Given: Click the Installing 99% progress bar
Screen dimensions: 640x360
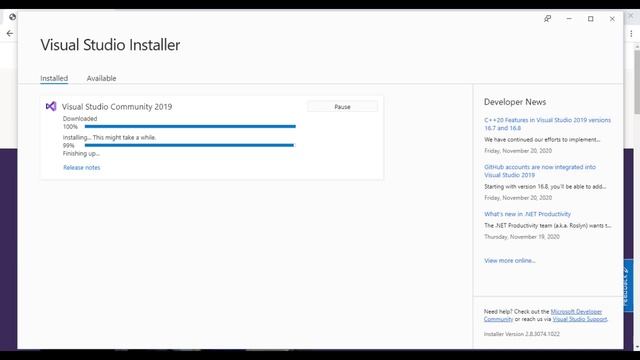Looking at the screenshot, I should (x=189, y=145).
